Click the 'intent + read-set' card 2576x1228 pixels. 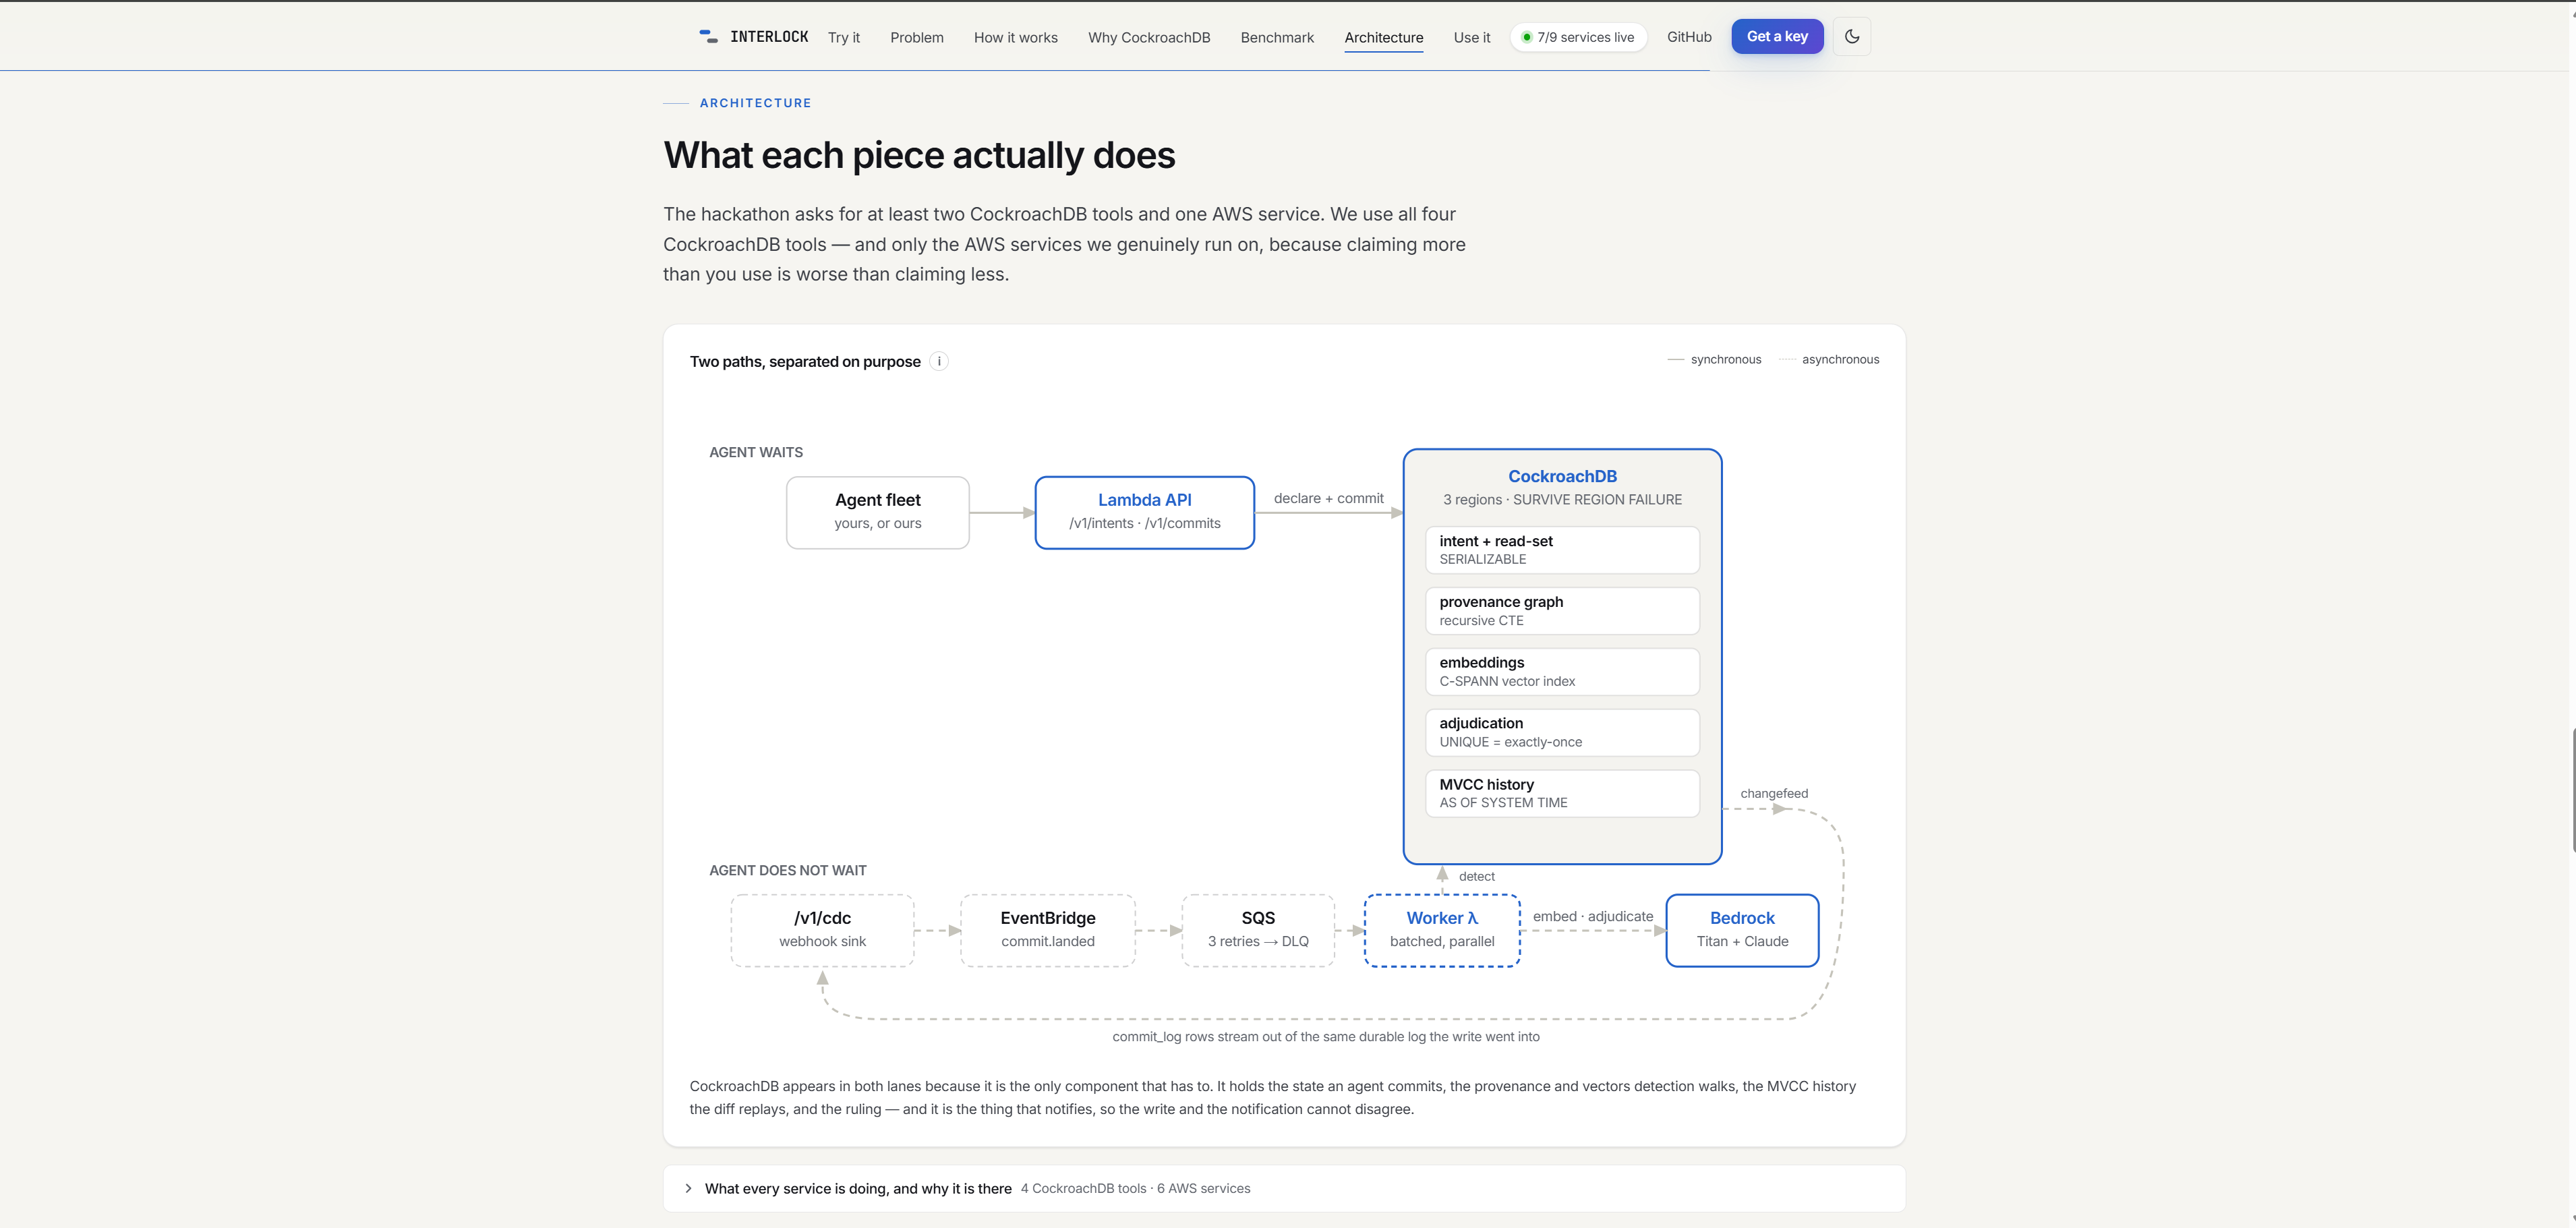pos(1562,550)
